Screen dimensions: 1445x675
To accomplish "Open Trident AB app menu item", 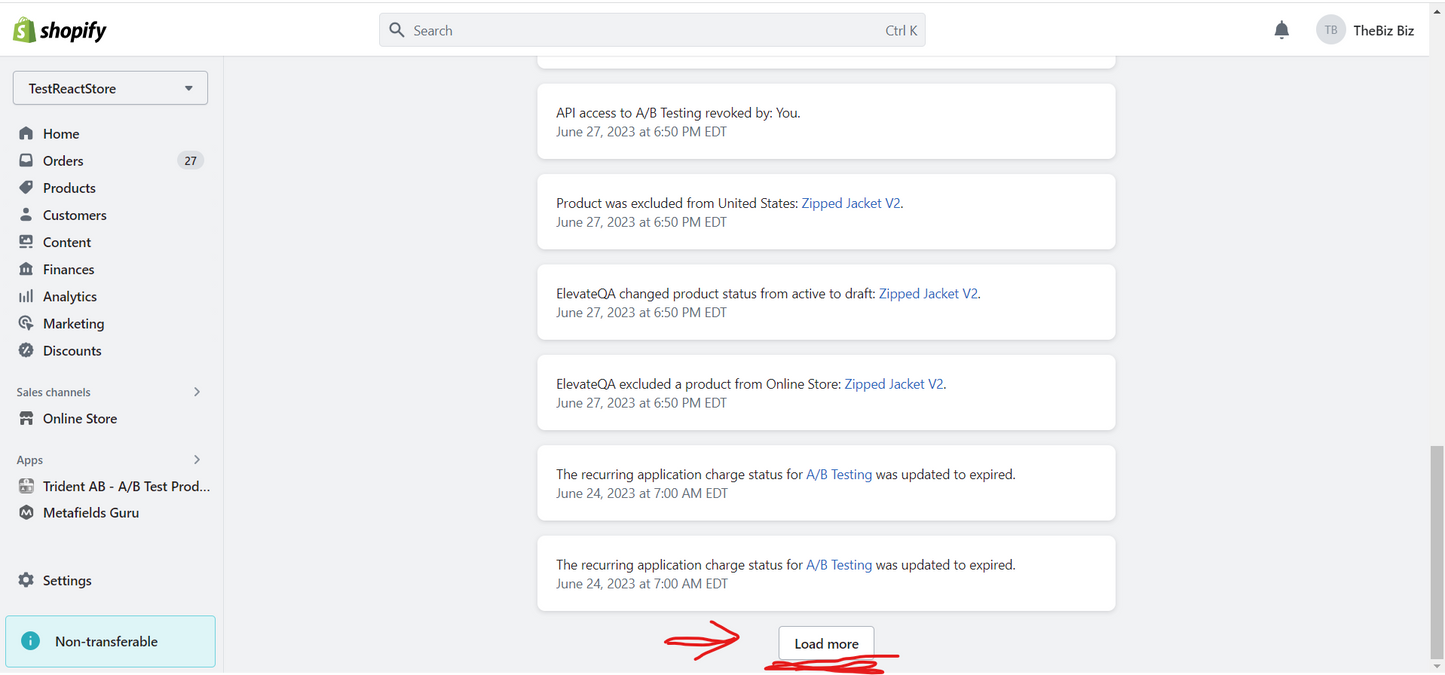I will (x=126, y=486).
